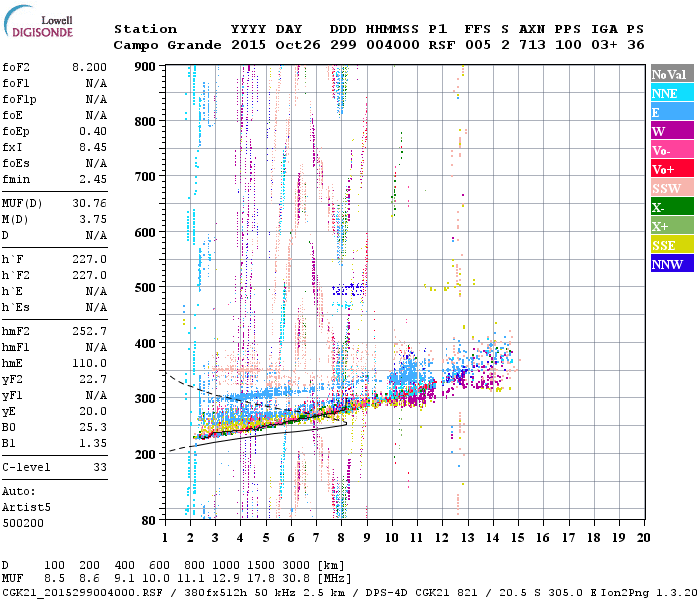This screenshot has height=600, width=700.
Task: Click the MUF(D) value 30.76
Action: pyautogui.click(x=89, y=204)
